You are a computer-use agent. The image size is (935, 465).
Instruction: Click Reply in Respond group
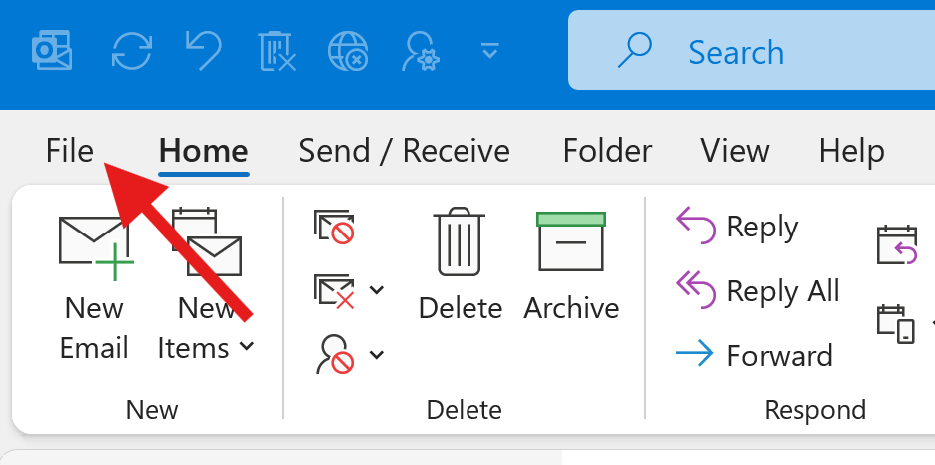pos(737,227)
